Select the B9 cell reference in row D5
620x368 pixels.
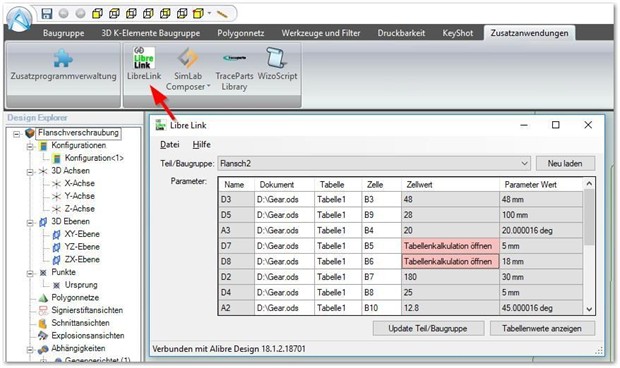pyautogui.click(x=382, y=215)
